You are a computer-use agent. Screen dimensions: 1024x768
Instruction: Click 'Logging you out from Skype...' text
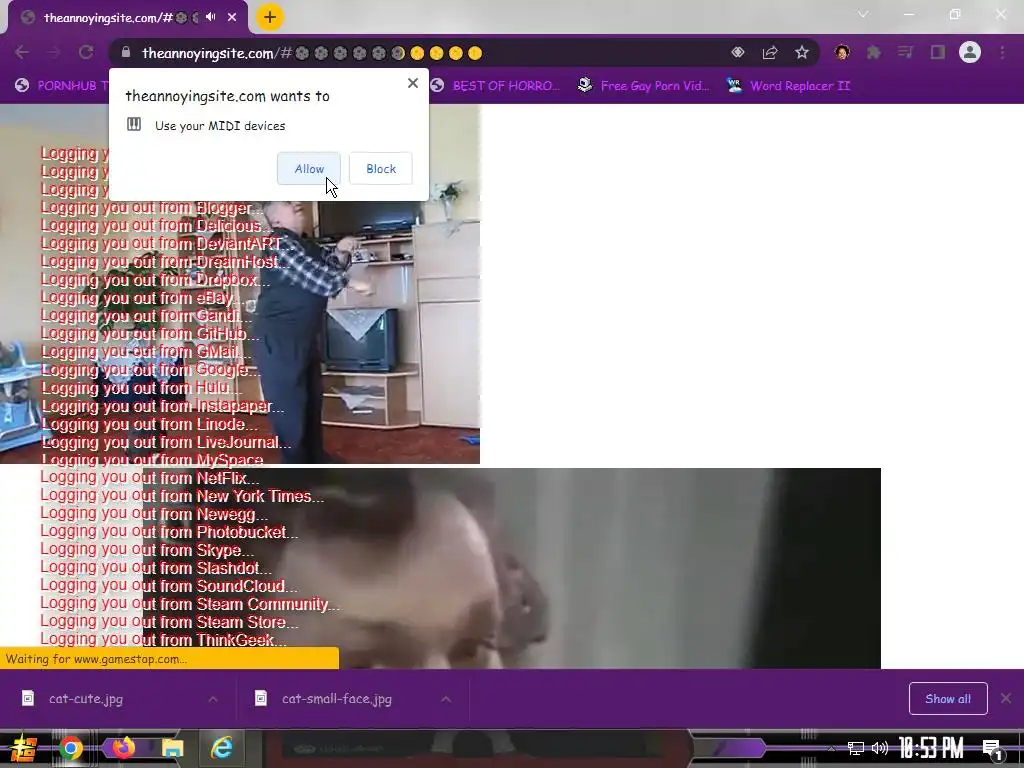coord(147,551)
